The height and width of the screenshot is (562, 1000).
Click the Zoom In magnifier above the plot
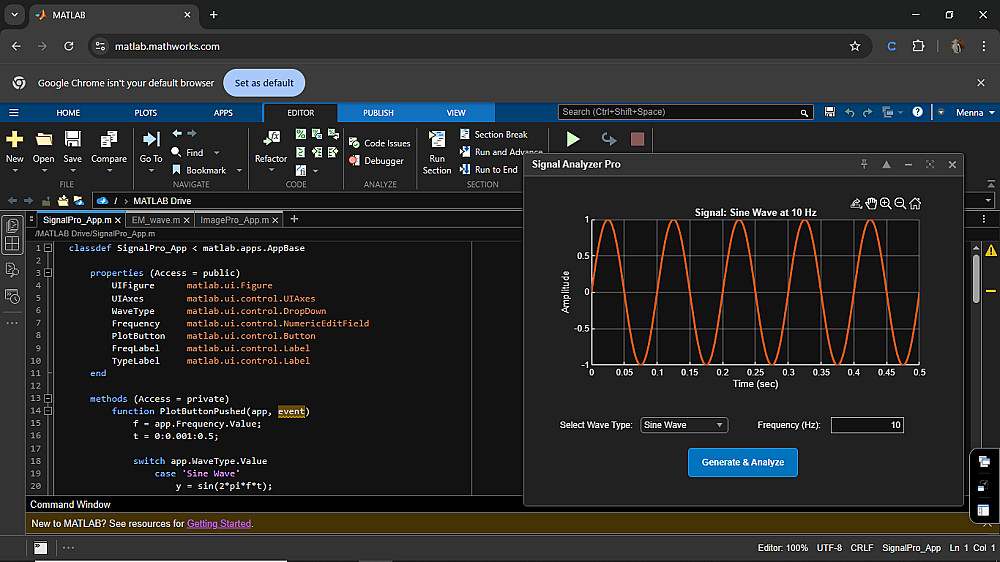(885, 203)
